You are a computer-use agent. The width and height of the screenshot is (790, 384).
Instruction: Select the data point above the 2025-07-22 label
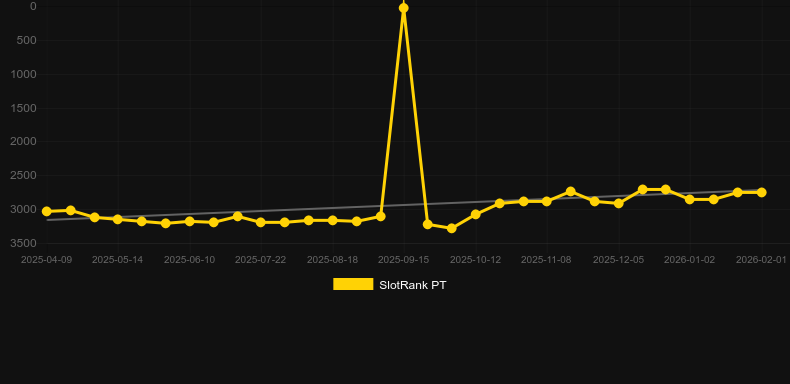pos(260,222)
